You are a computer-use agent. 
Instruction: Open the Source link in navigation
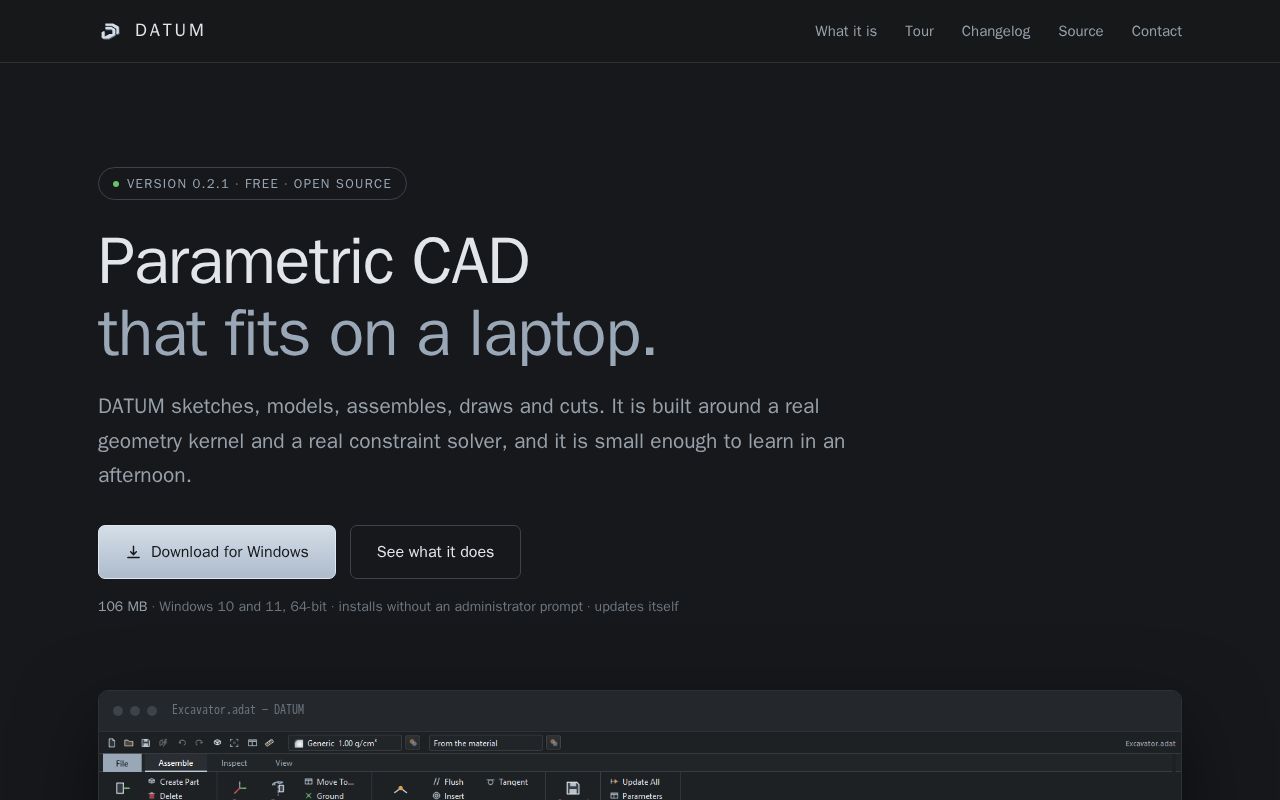click(x=1081, y=31)
